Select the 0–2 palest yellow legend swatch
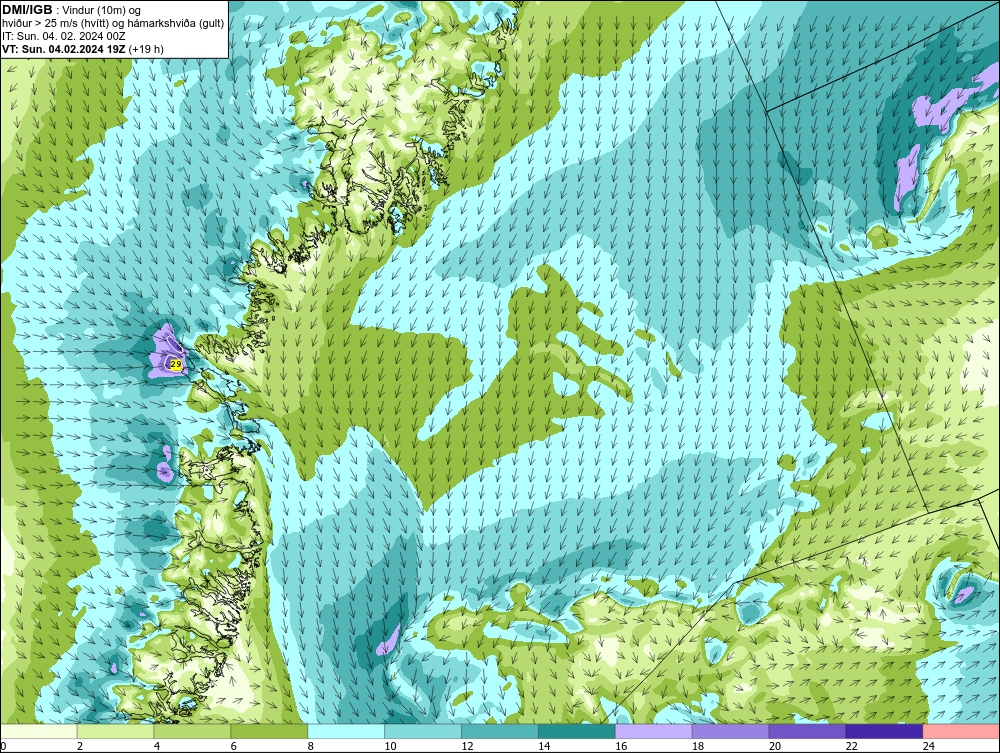The width and height of the screenshot is (1000, 753). coord(39,731)
